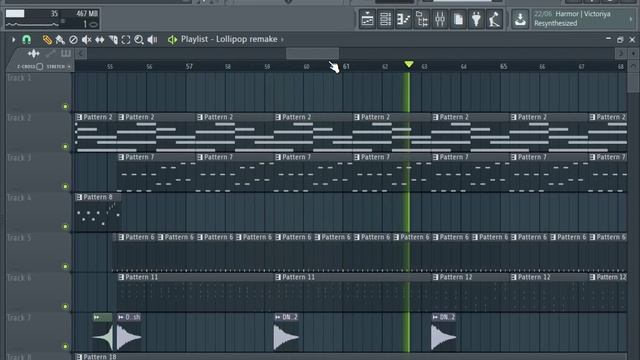The image size is (640, 360).
Task: Open Pattern 8 clip menu on Track 4
Action: tap(79, 197)
